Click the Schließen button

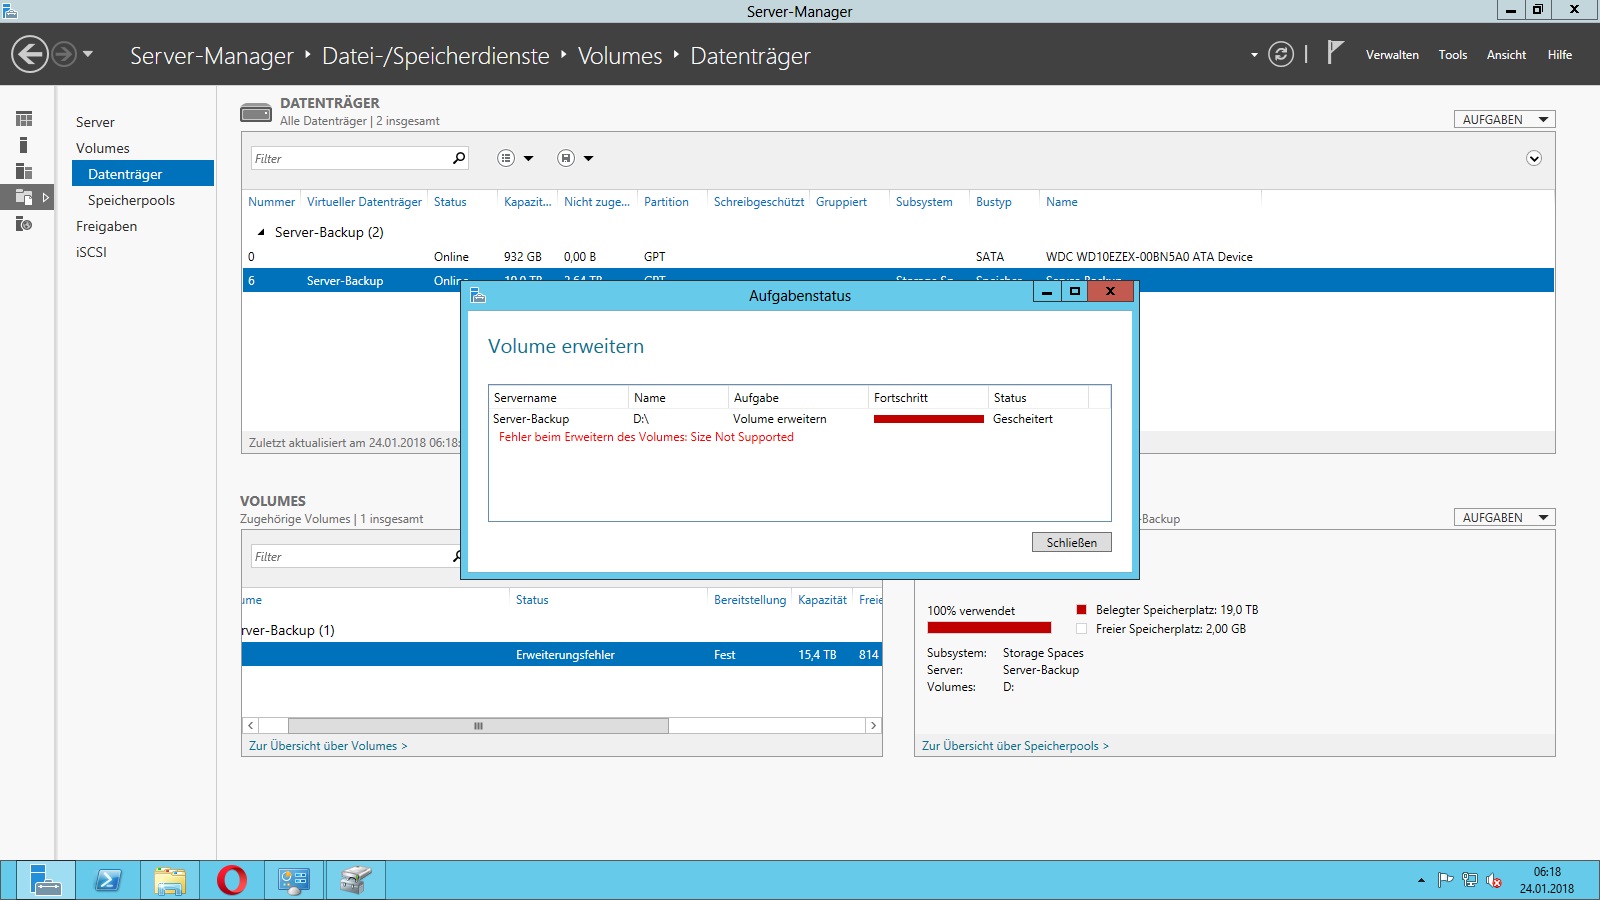click(x=1071, y=542)
